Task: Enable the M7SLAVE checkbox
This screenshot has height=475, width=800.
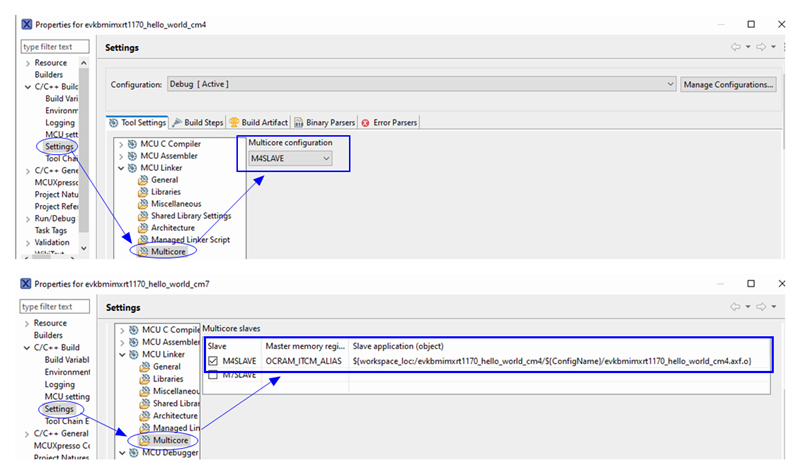Action: 211,375
